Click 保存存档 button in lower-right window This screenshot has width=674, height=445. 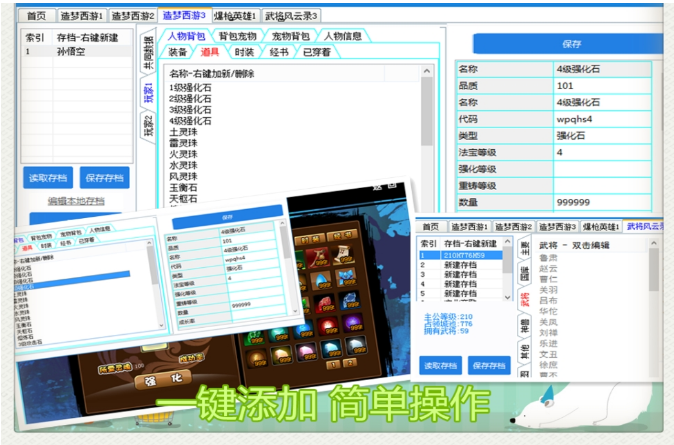(x=489, y=365)
